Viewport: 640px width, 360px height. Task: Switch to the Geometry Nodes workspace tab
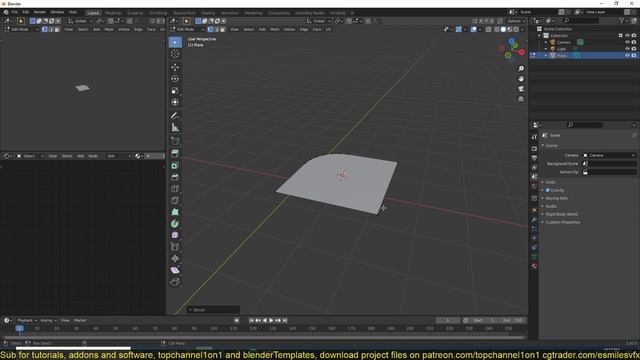(310, 13)
